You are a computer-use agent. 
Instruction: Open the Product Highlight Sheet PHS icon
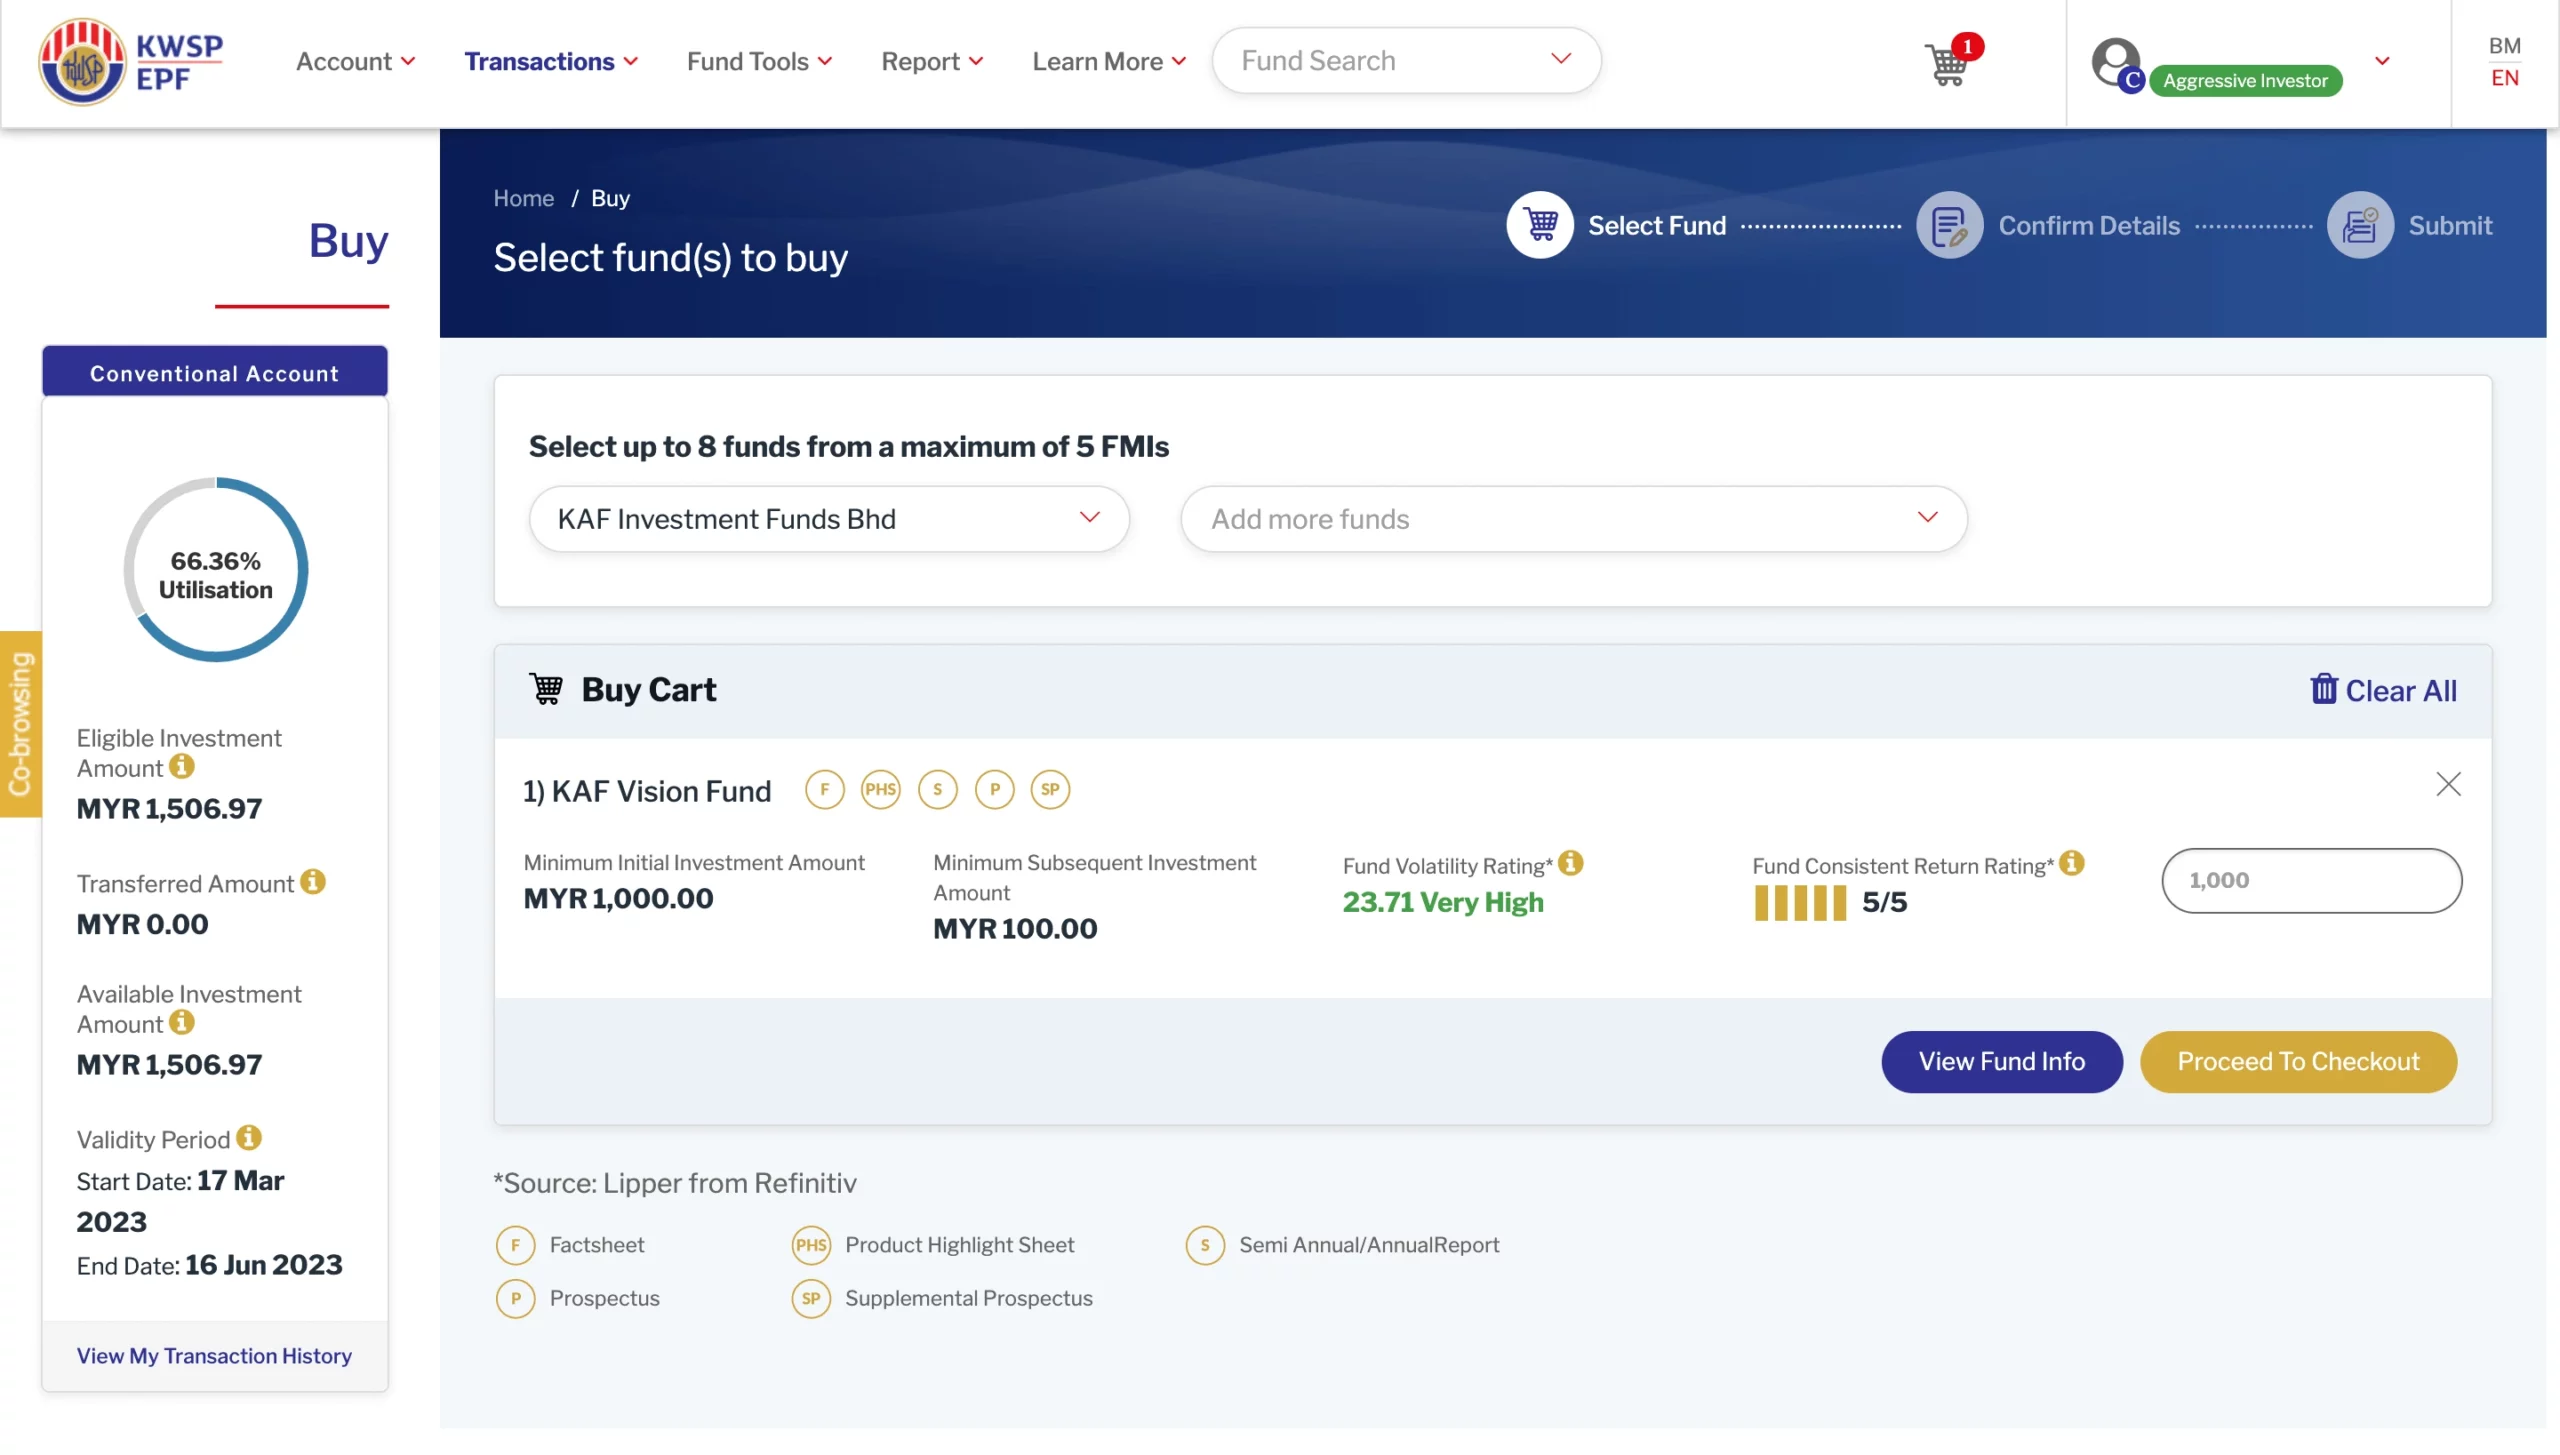point(880,789)
